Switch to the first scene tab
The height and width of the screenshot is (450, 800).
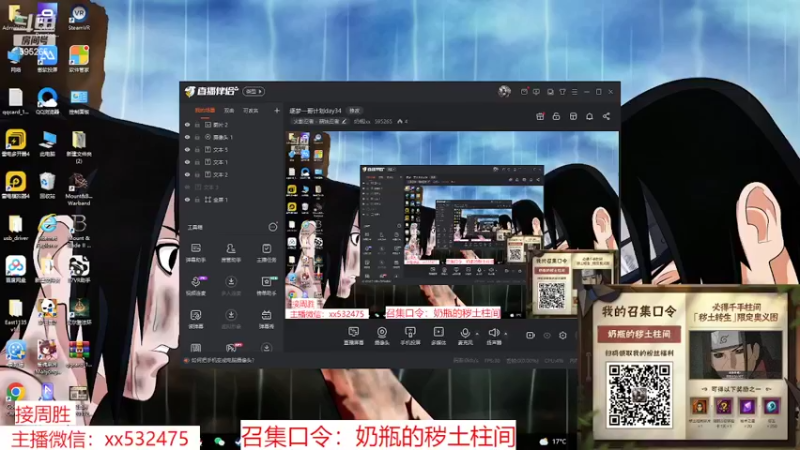tap(205, 110)
